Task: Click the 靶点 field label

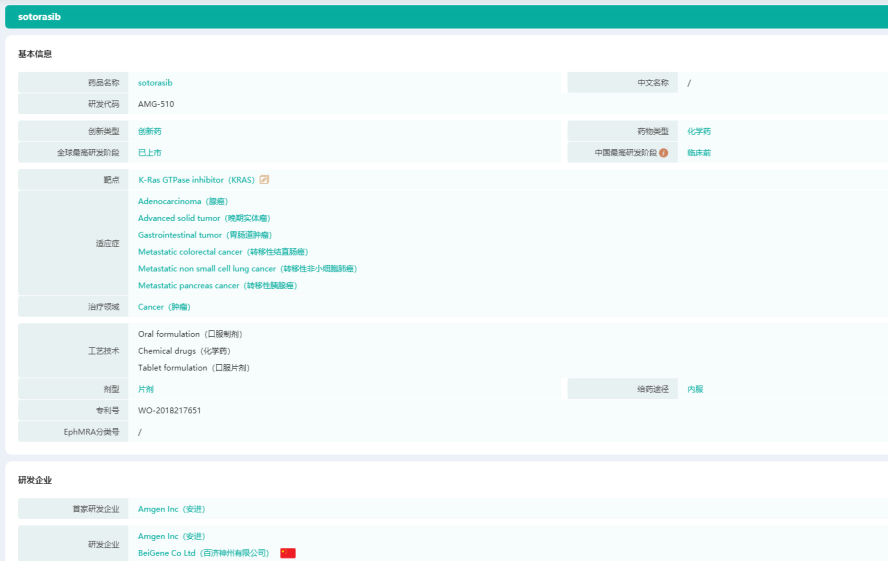Action: point(112,179)
